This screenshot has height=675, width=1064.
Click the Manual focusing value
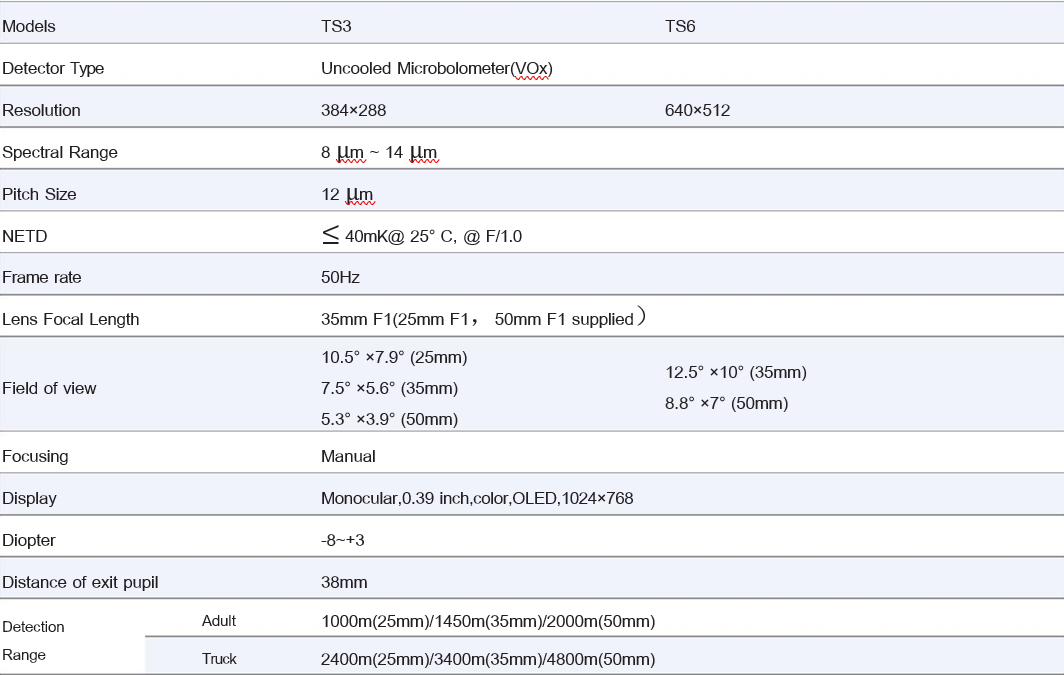tap(348, 456)
